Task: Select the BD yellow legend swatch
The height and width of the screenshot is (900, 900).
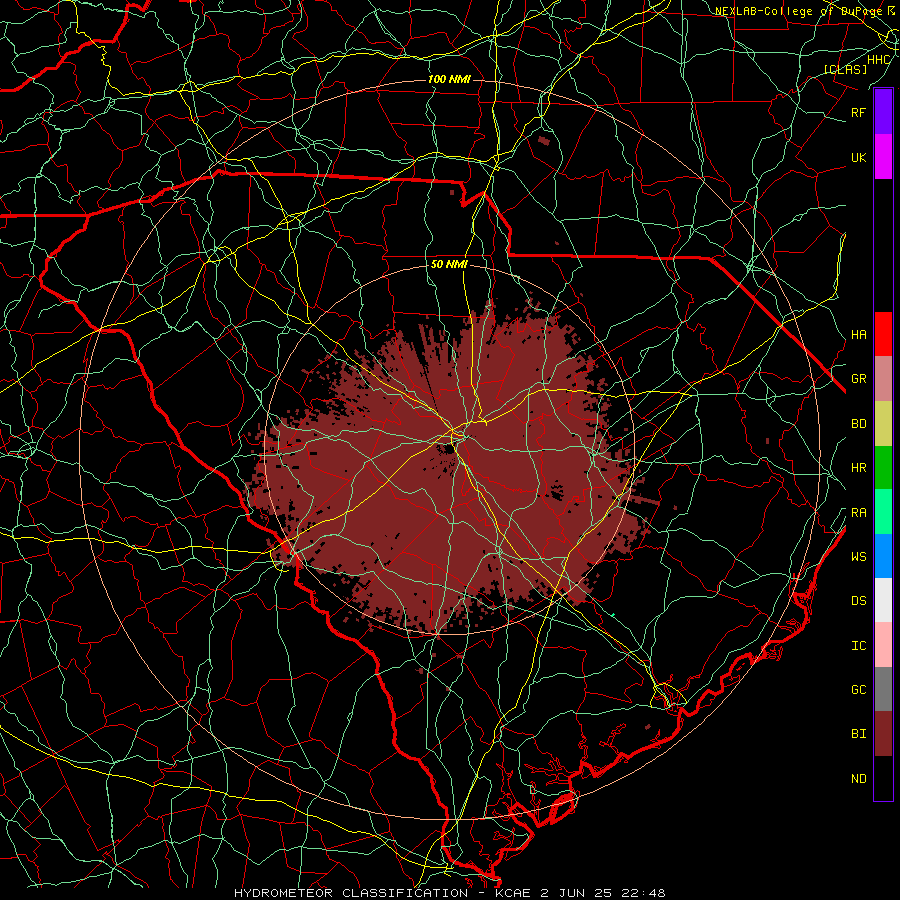Action: pos(883,424)
